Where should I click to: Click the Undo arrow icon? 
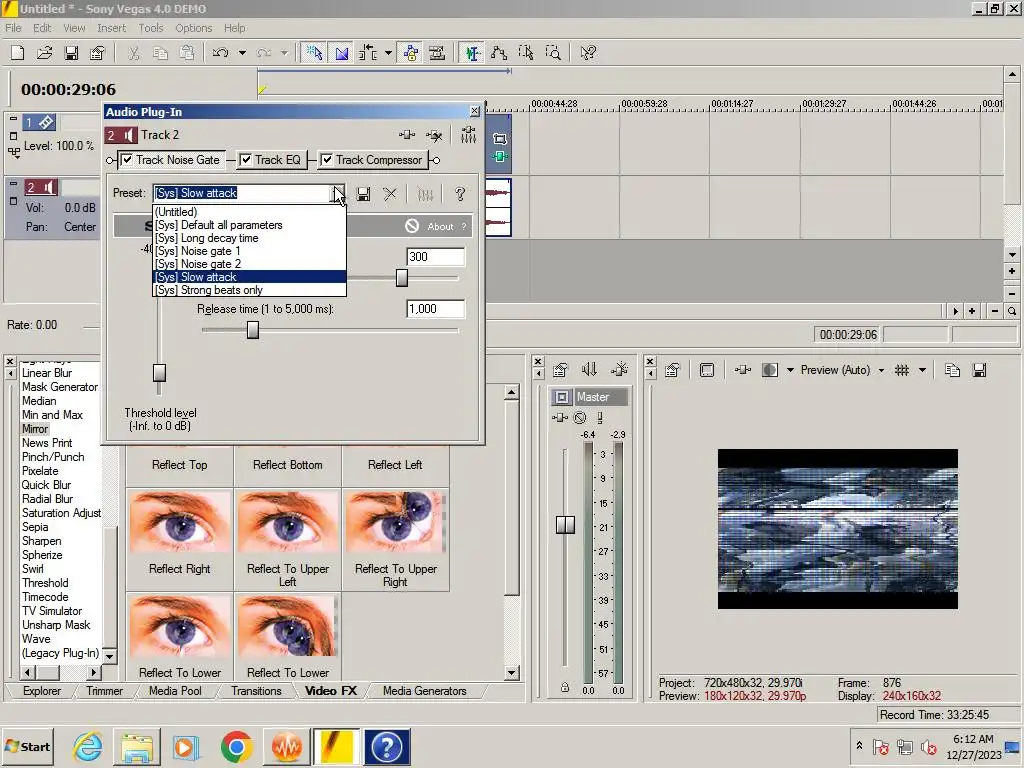(x=220, y=53)
